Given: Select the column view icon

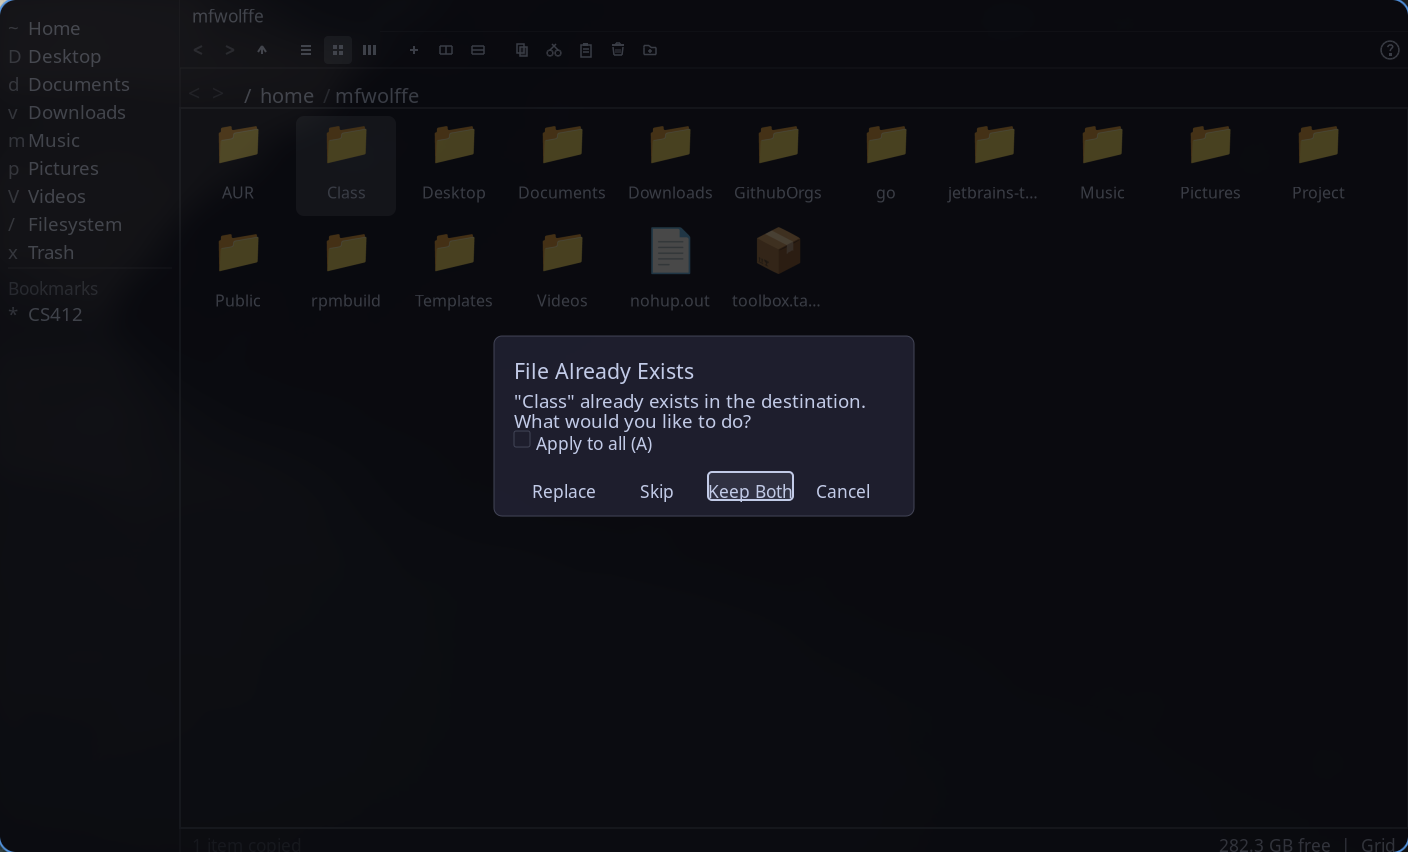Looking at the screenshot, I should coord(369,49).
